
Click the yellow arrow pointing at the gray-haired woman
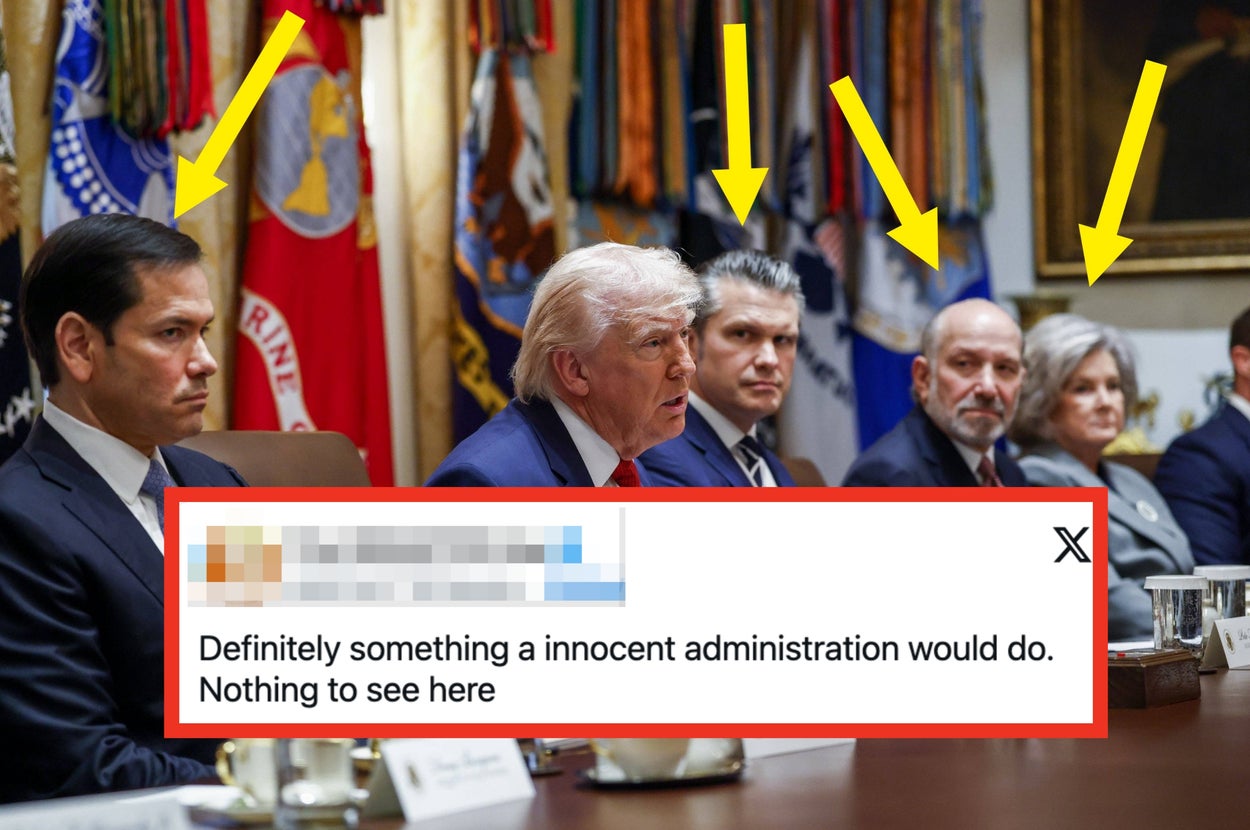(1122, 172)
